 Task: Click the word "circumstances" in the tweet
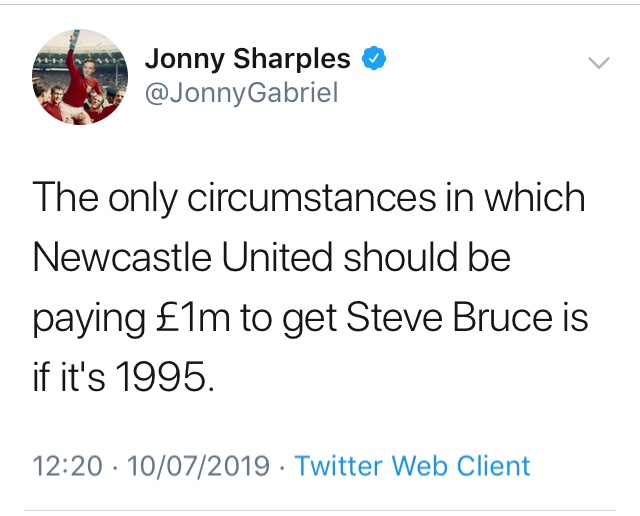312,199
